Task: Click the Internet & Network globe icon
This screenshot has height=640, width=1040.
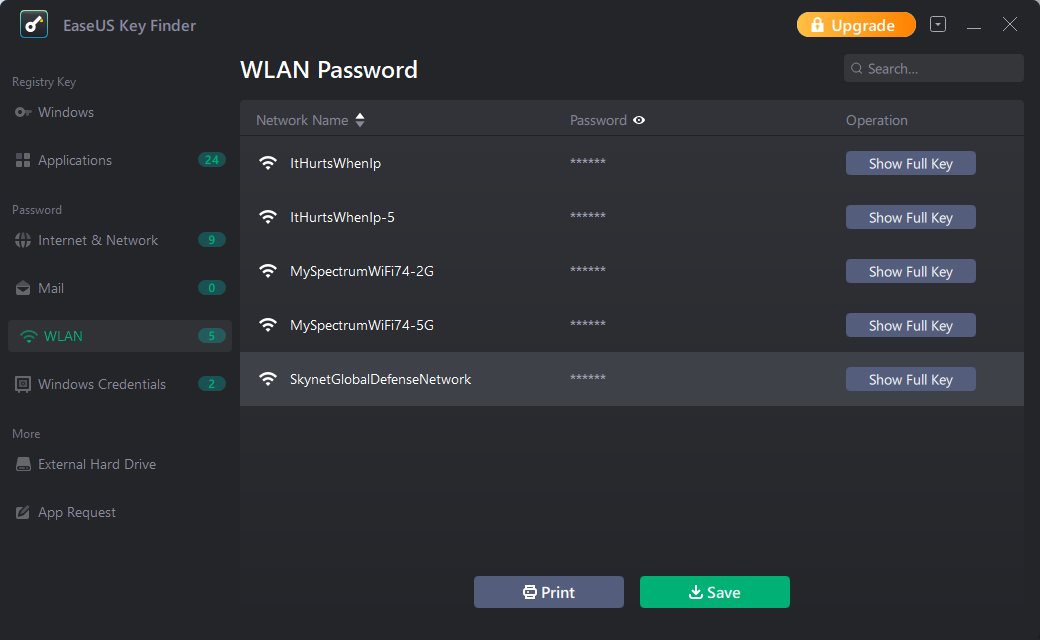Action: (x=23, y=240)
